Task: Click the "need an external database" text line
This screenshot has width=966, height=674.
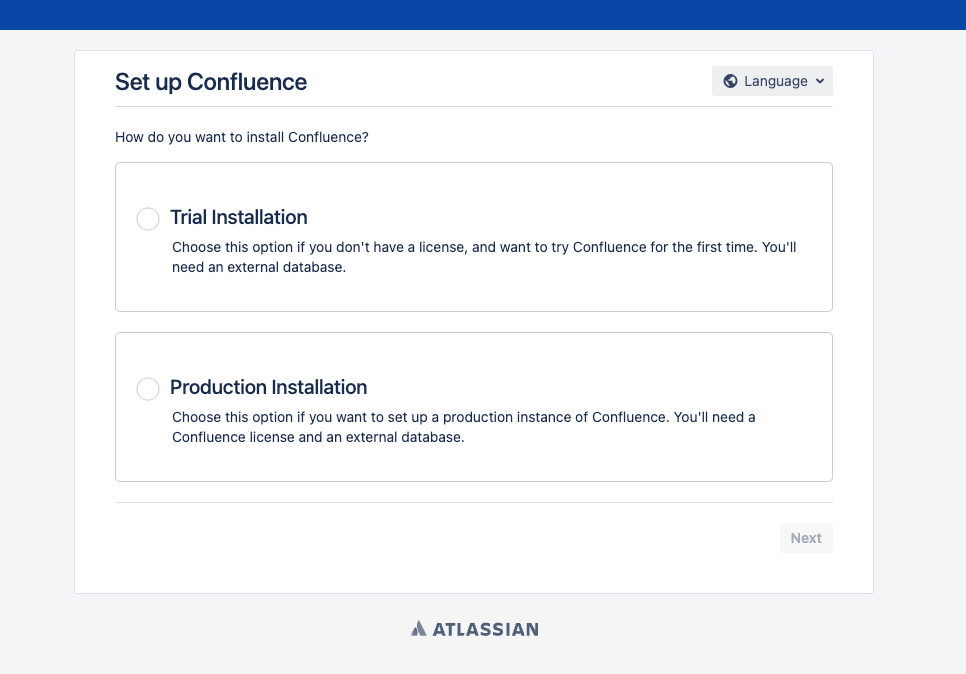Action: click(x=259, y=267)
